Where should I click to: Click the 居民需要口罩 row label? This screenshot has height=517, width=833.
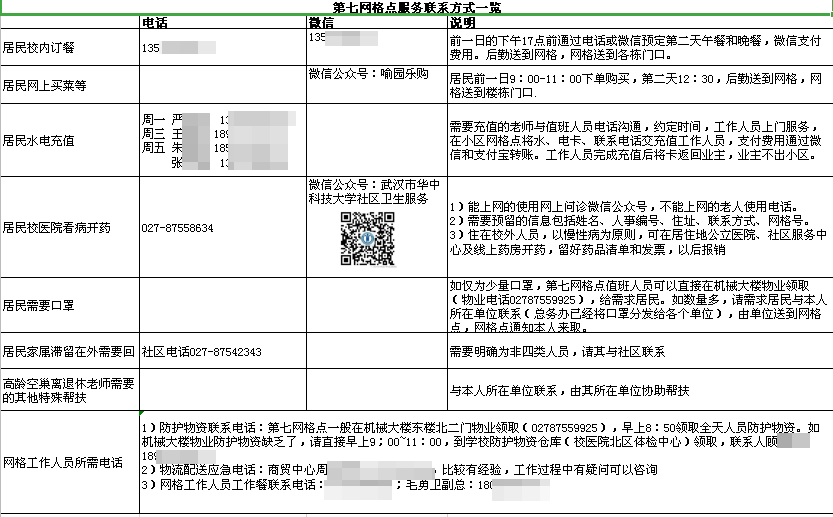(x=39, y=305)
